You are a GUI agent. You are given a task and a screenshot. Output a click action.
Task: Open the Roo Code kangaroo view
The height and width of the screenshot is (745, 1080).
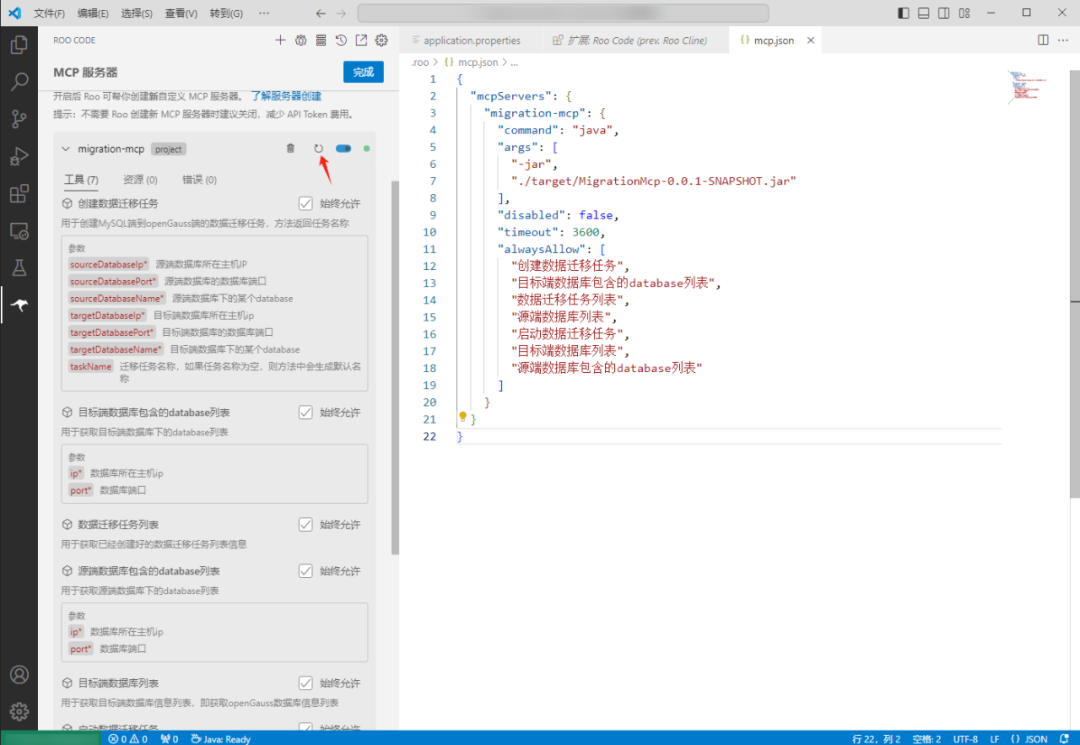[x=19, y=304]
